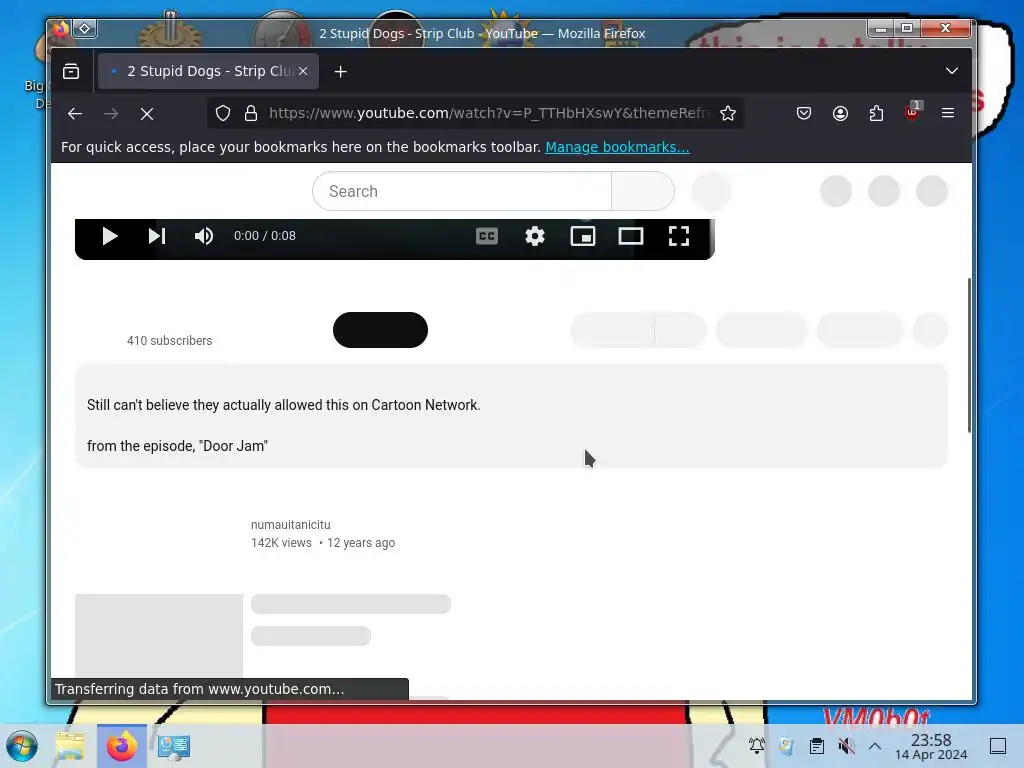Open uBlock Origin extension popup
1024x768 pixels.
pyautogui.click(x=912, y=112)
